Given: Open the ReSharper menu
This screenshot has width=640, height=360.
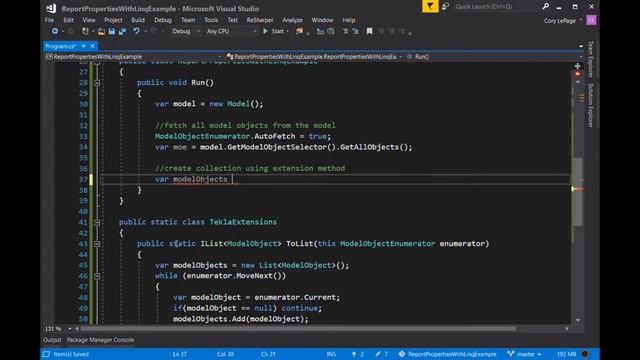Looking at the screenshot, I should (x=260, y=20).
